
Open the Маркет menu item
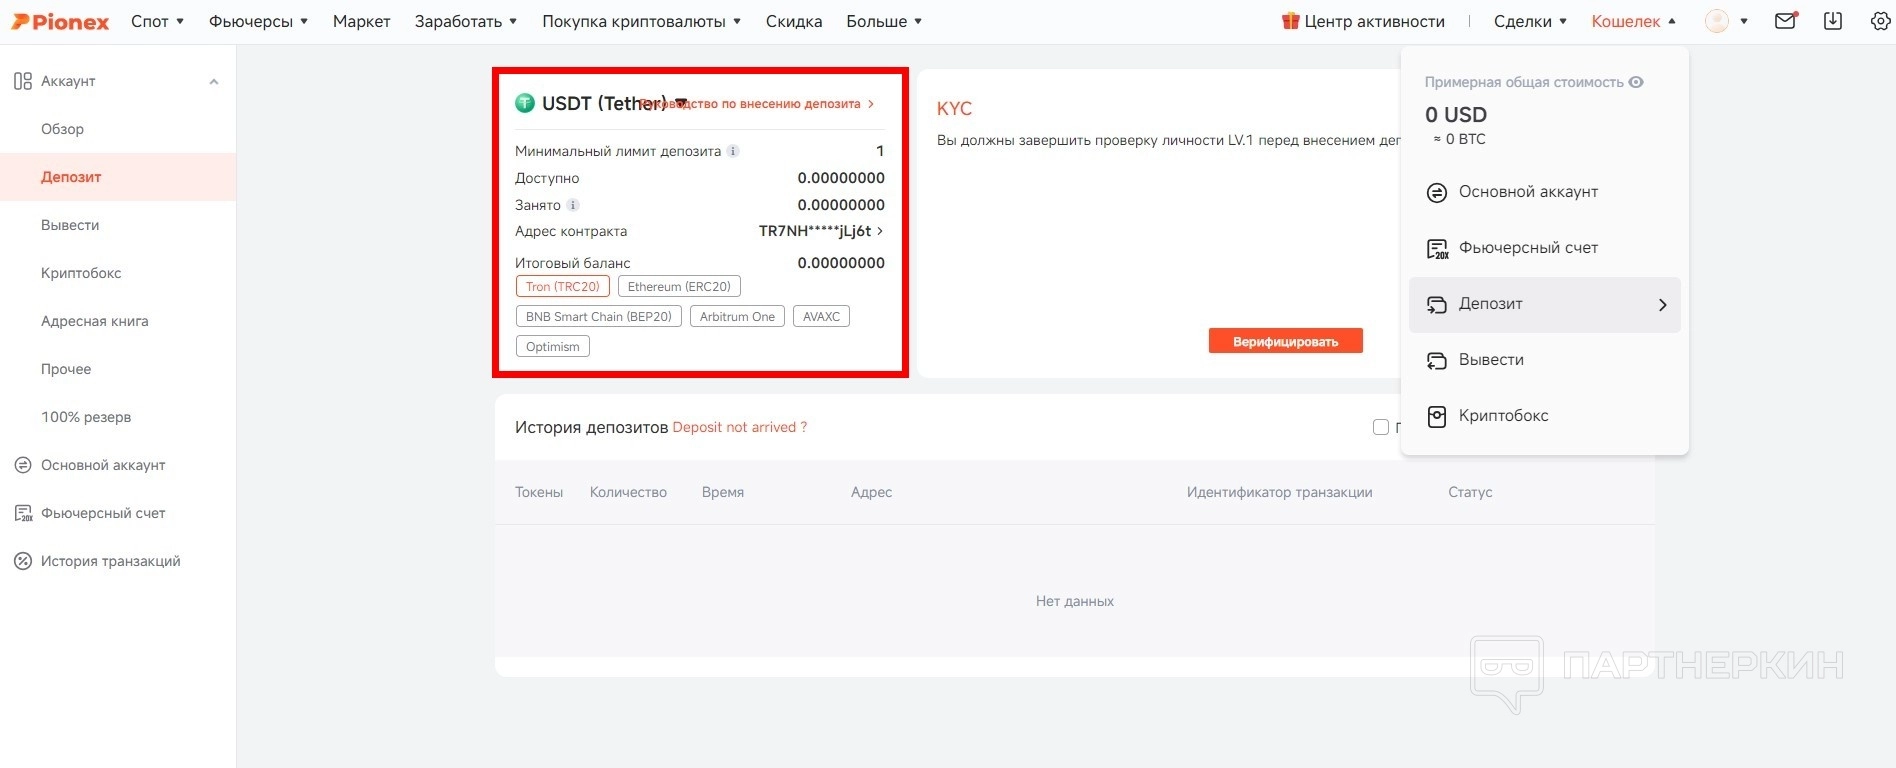click(361, 21)
